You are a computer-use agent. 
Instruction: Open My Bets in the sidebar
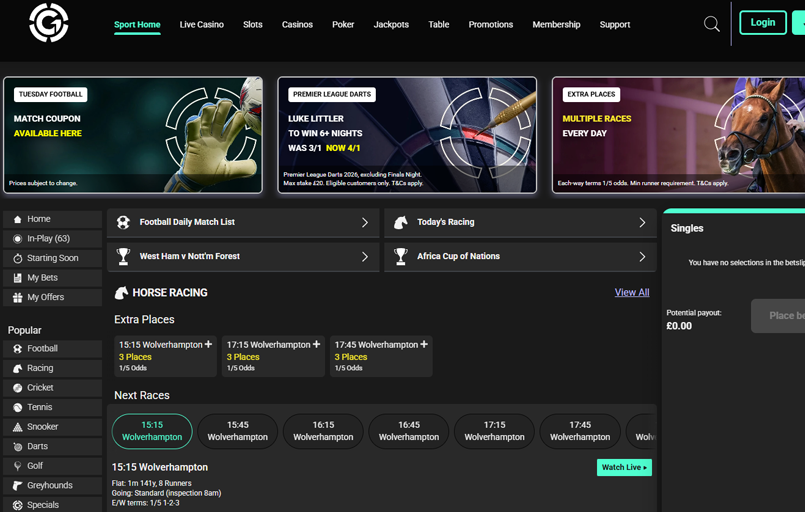coord(52,278)
